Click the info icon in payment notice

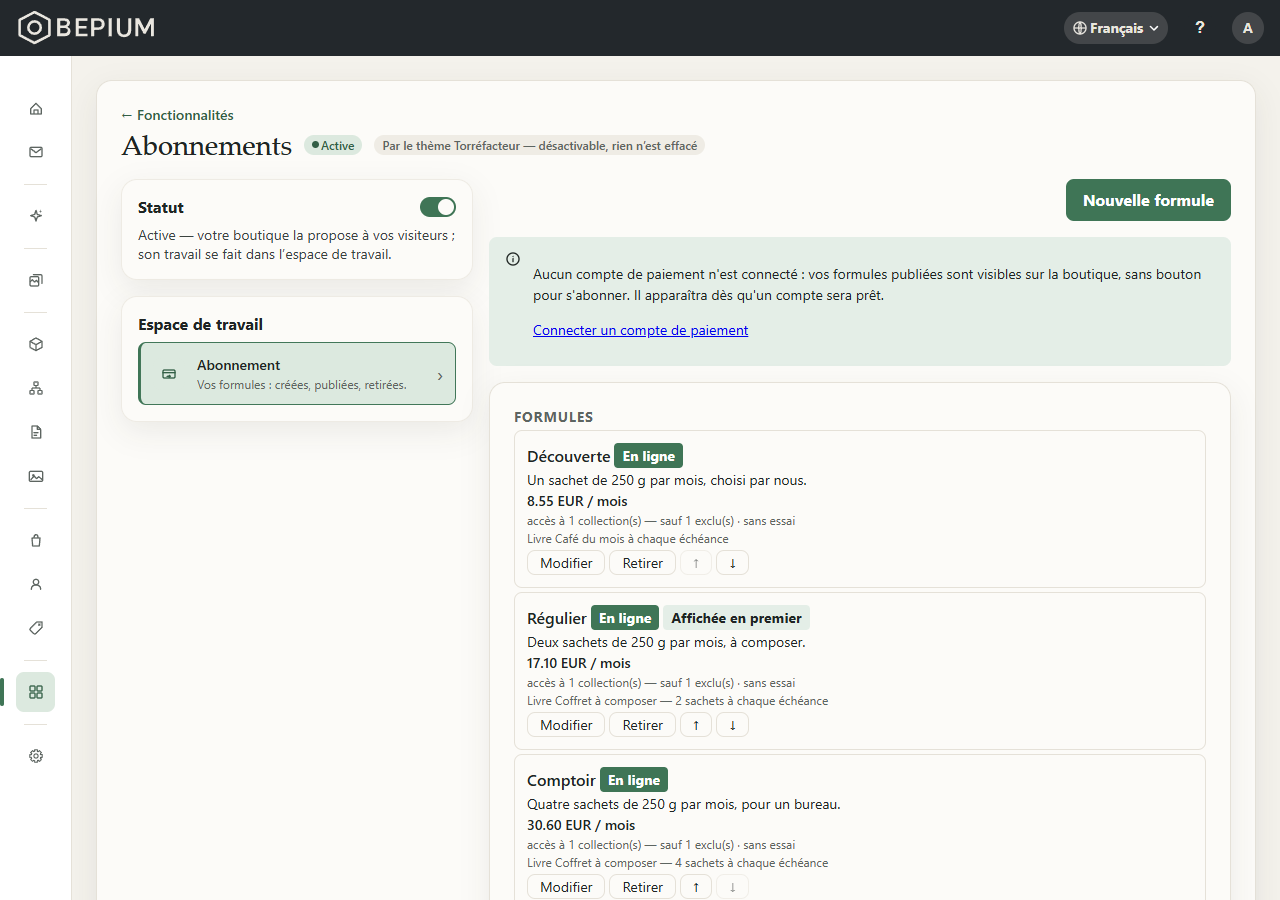point(513,259)
